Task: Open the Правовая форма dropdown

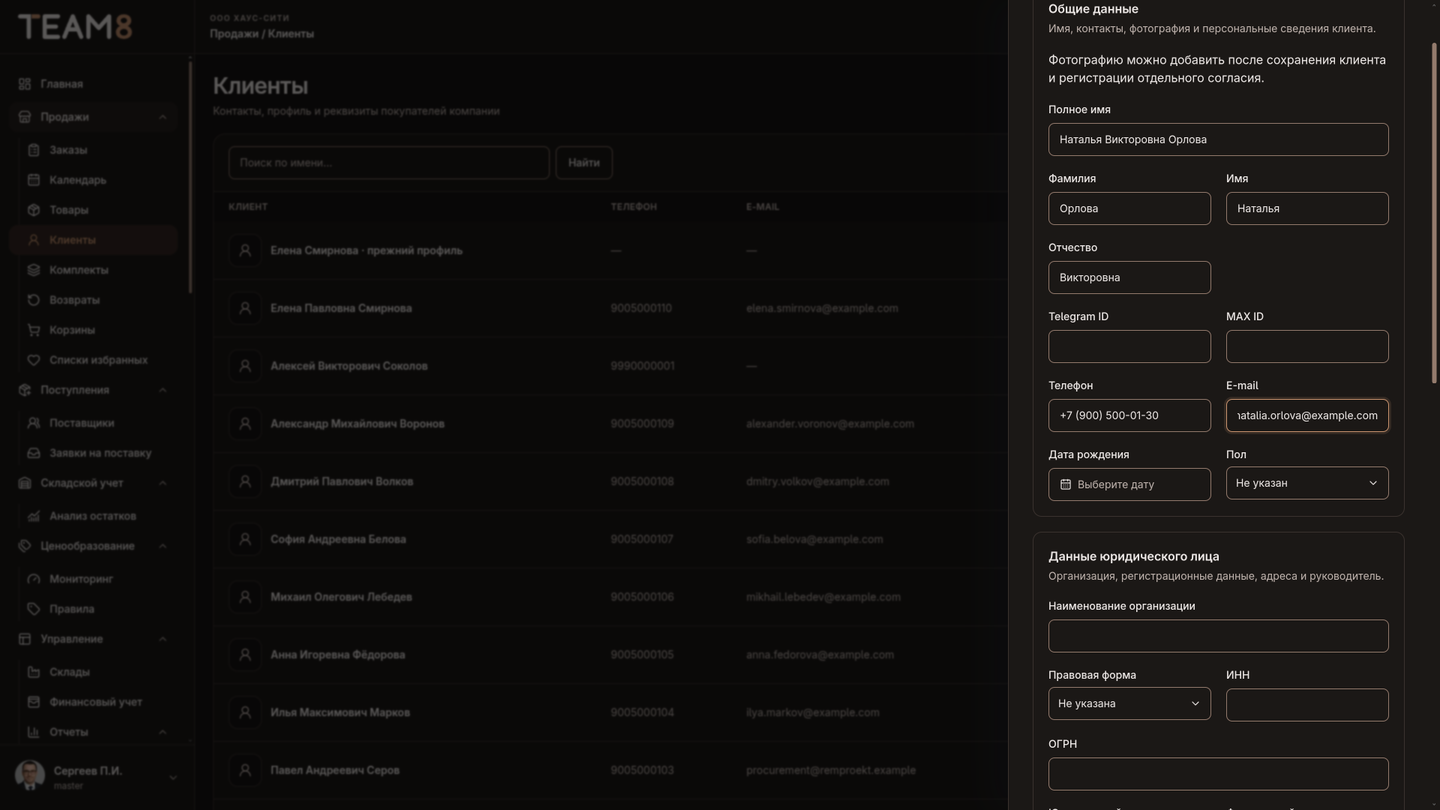Action: pos(1129,704)
